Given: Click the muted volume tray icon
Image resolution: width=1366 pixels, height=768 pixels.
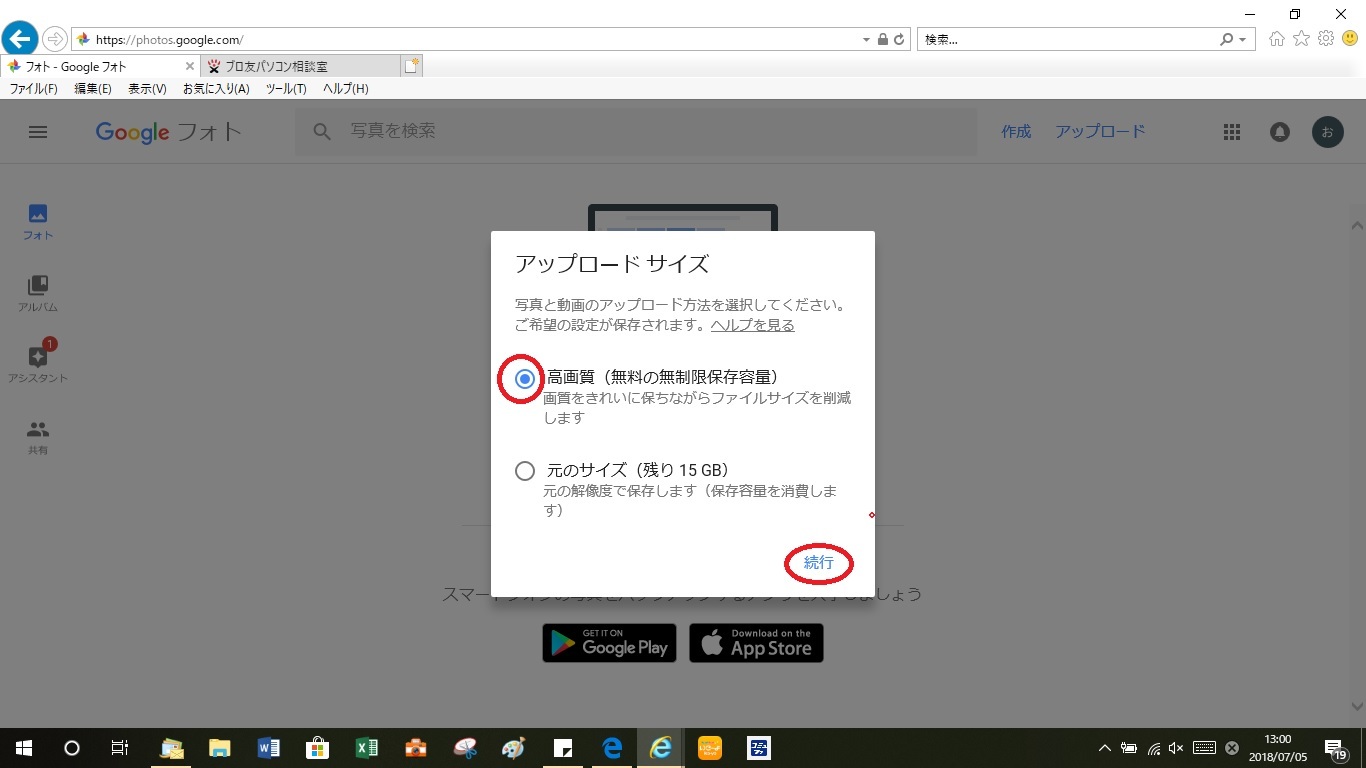Looking at the screenshot, I should (1176, 748).
